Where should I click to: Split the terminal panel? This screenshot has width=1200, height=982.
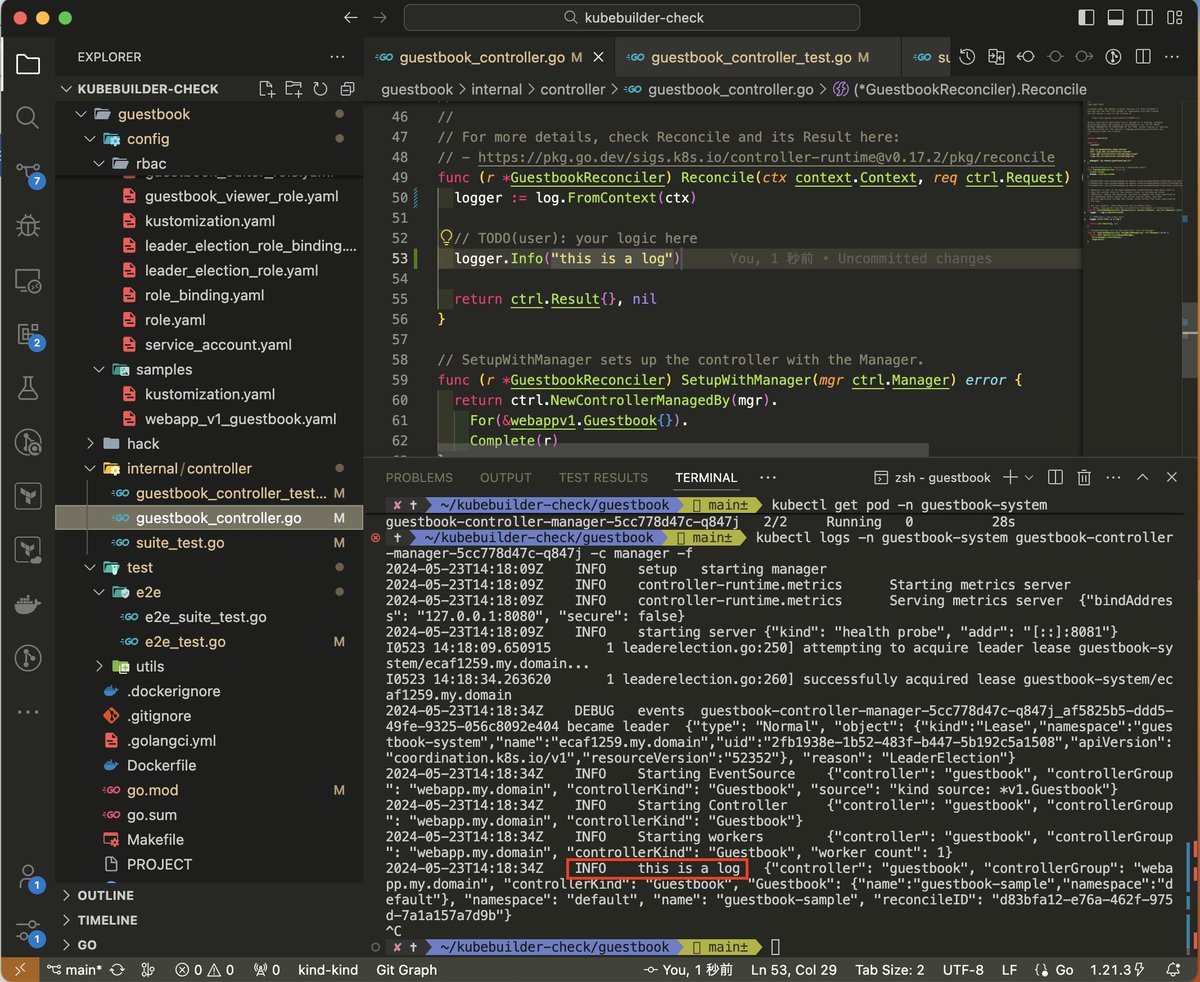tap(1055, 478)
